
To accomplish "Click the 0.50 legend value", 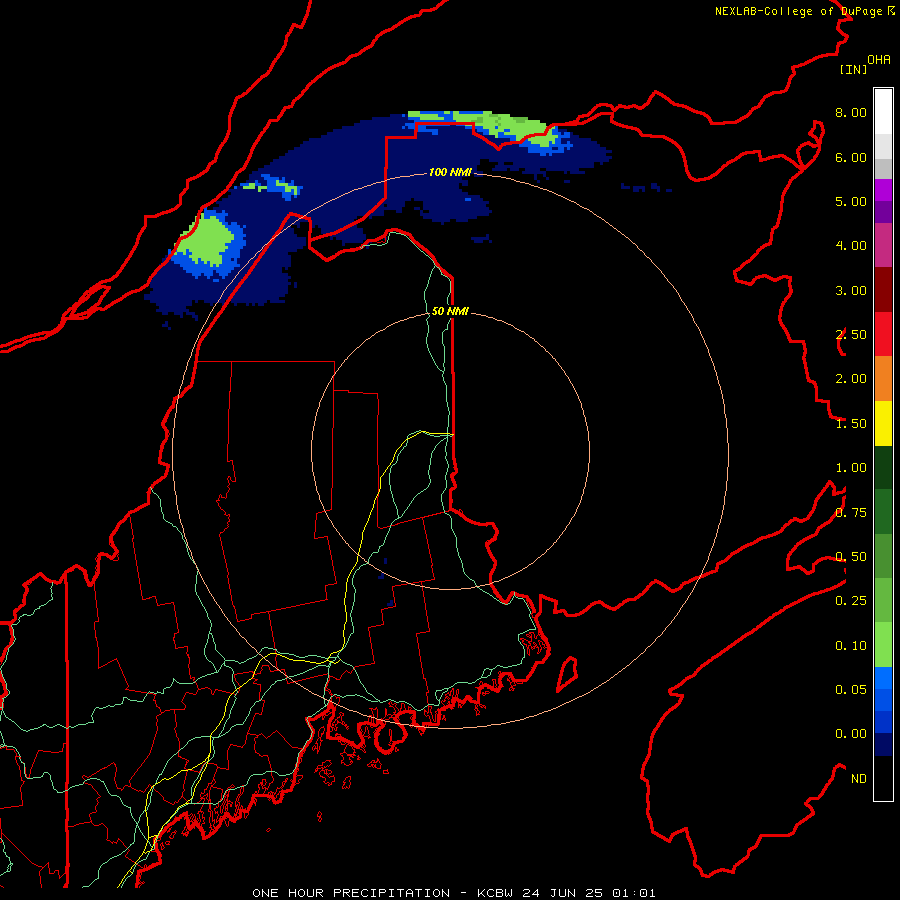I will (851, 557).
